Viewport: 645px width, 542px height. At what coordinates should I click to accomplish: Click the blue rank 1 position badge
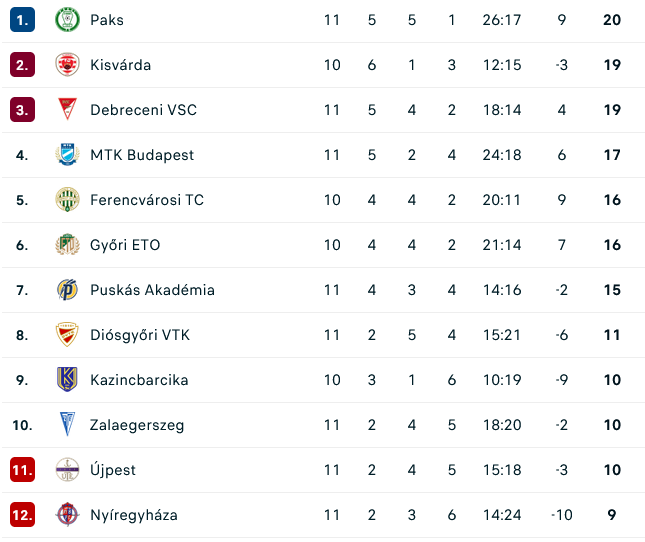[x=23, y=20]
